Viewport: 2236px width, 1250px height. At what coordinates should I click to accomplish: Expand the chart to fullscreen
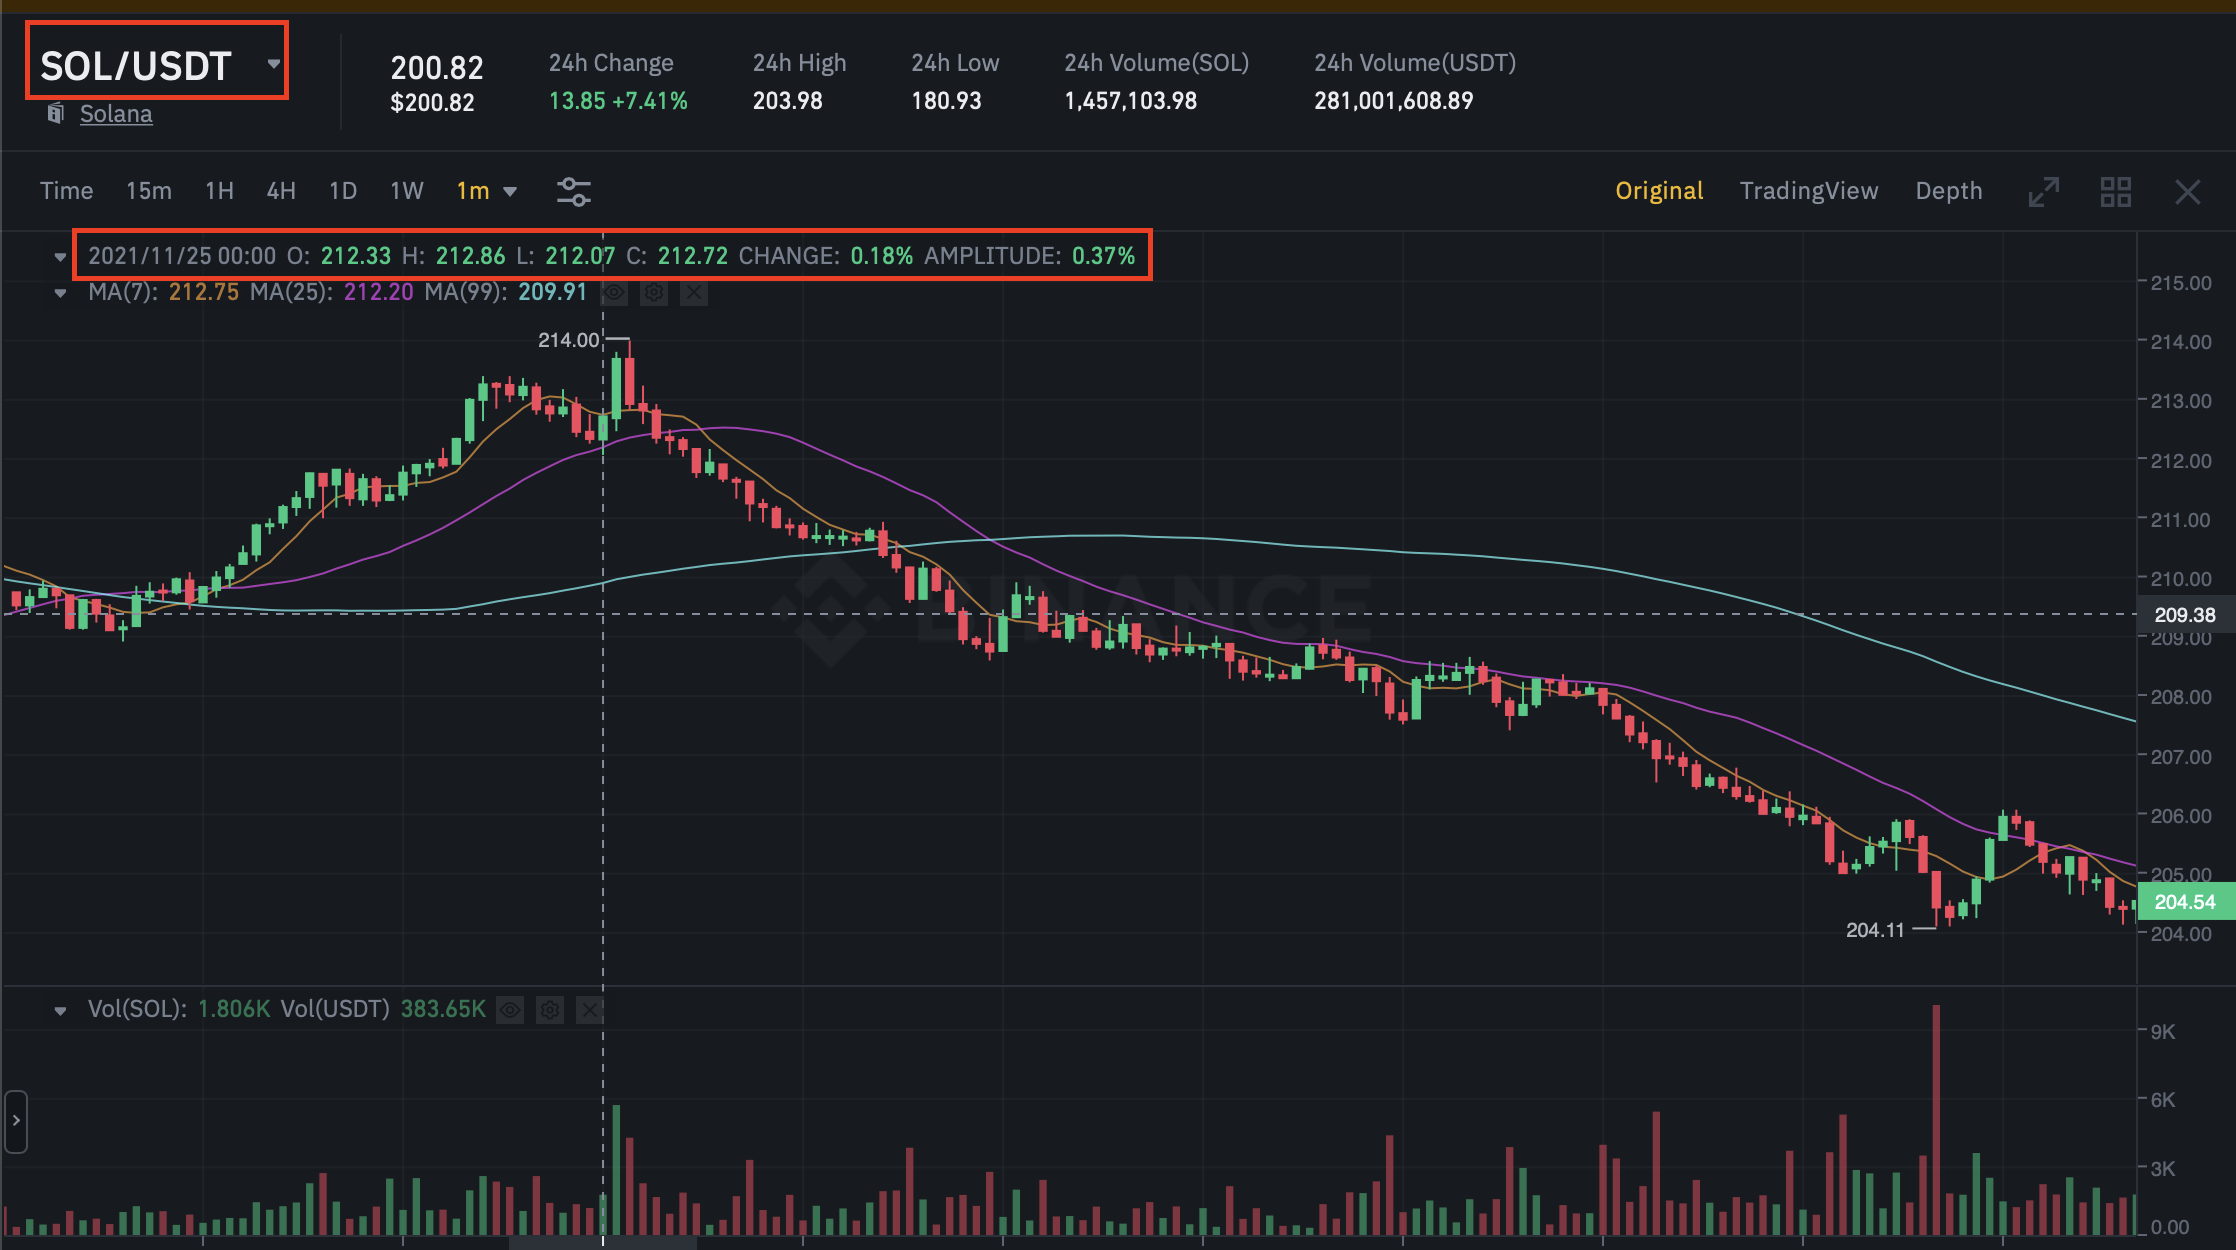pyautogui.click(x=2043, y=191)
